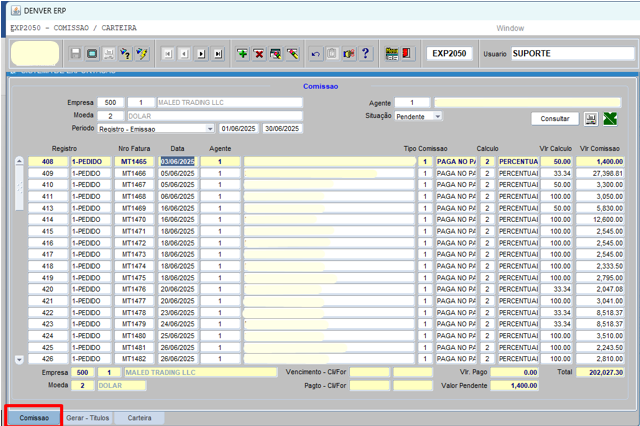Click the undo arrow toolbar icon
The image size is (640, 426).
pyautogui.click(x=316, y=53)
